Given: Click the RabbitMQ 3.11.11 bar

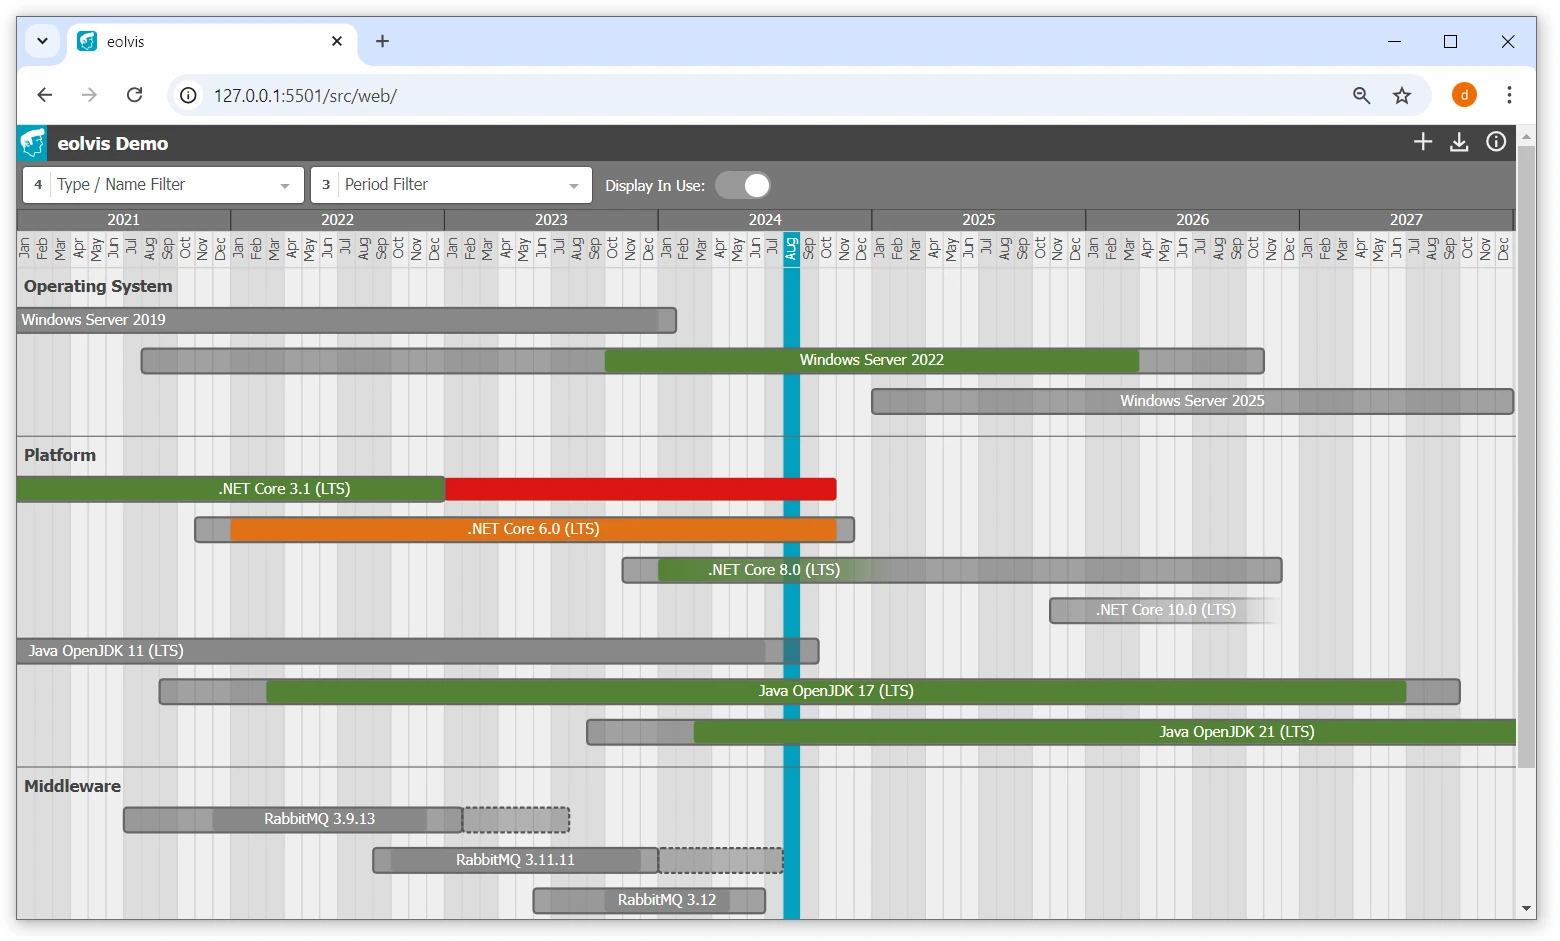Looking at the screenshot, I should pos(515,860).
